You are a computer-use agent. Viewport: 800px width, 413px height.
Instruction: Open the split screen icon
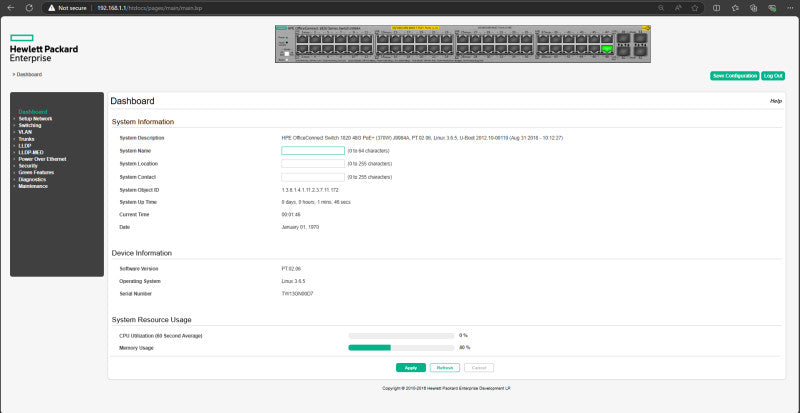[x=716, y=8]
